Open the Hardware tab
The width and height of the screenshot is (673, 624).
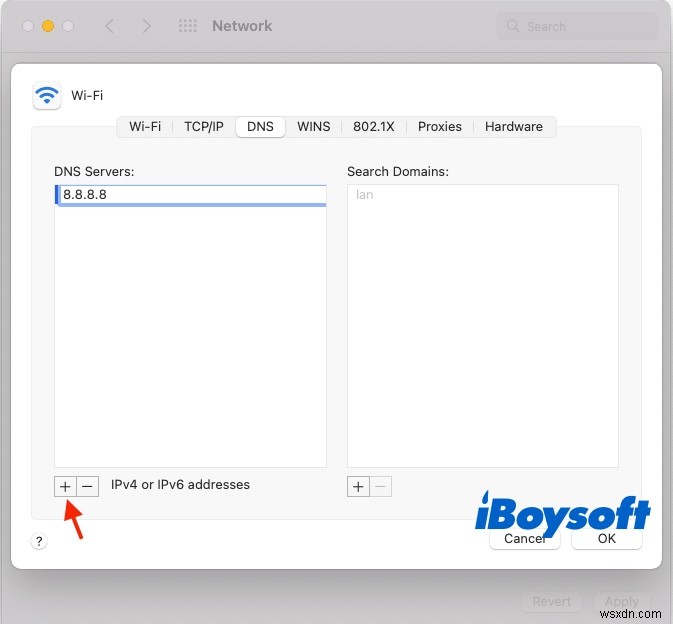(x=514, y=127)
